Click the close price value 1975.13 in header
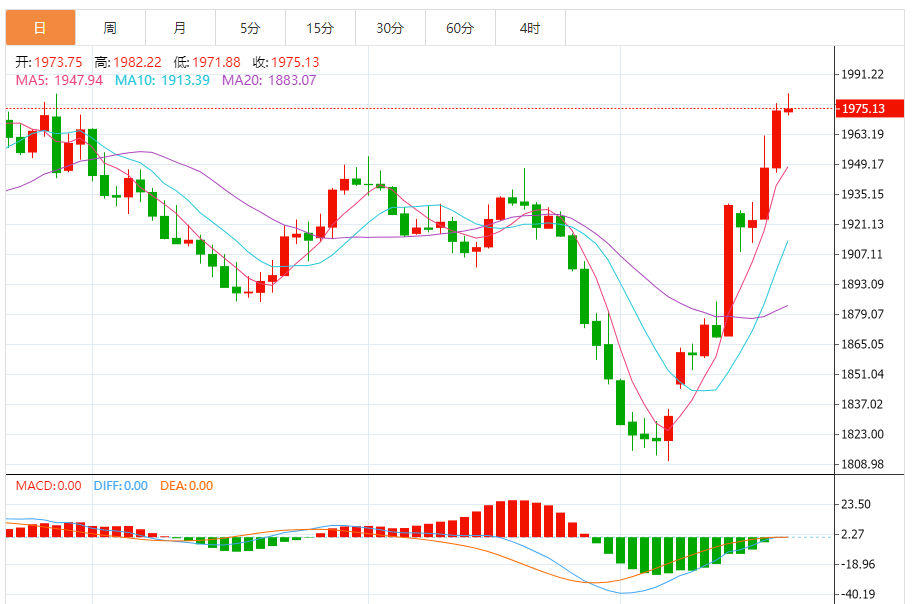916x604 pixels. [x=295, y=62]
